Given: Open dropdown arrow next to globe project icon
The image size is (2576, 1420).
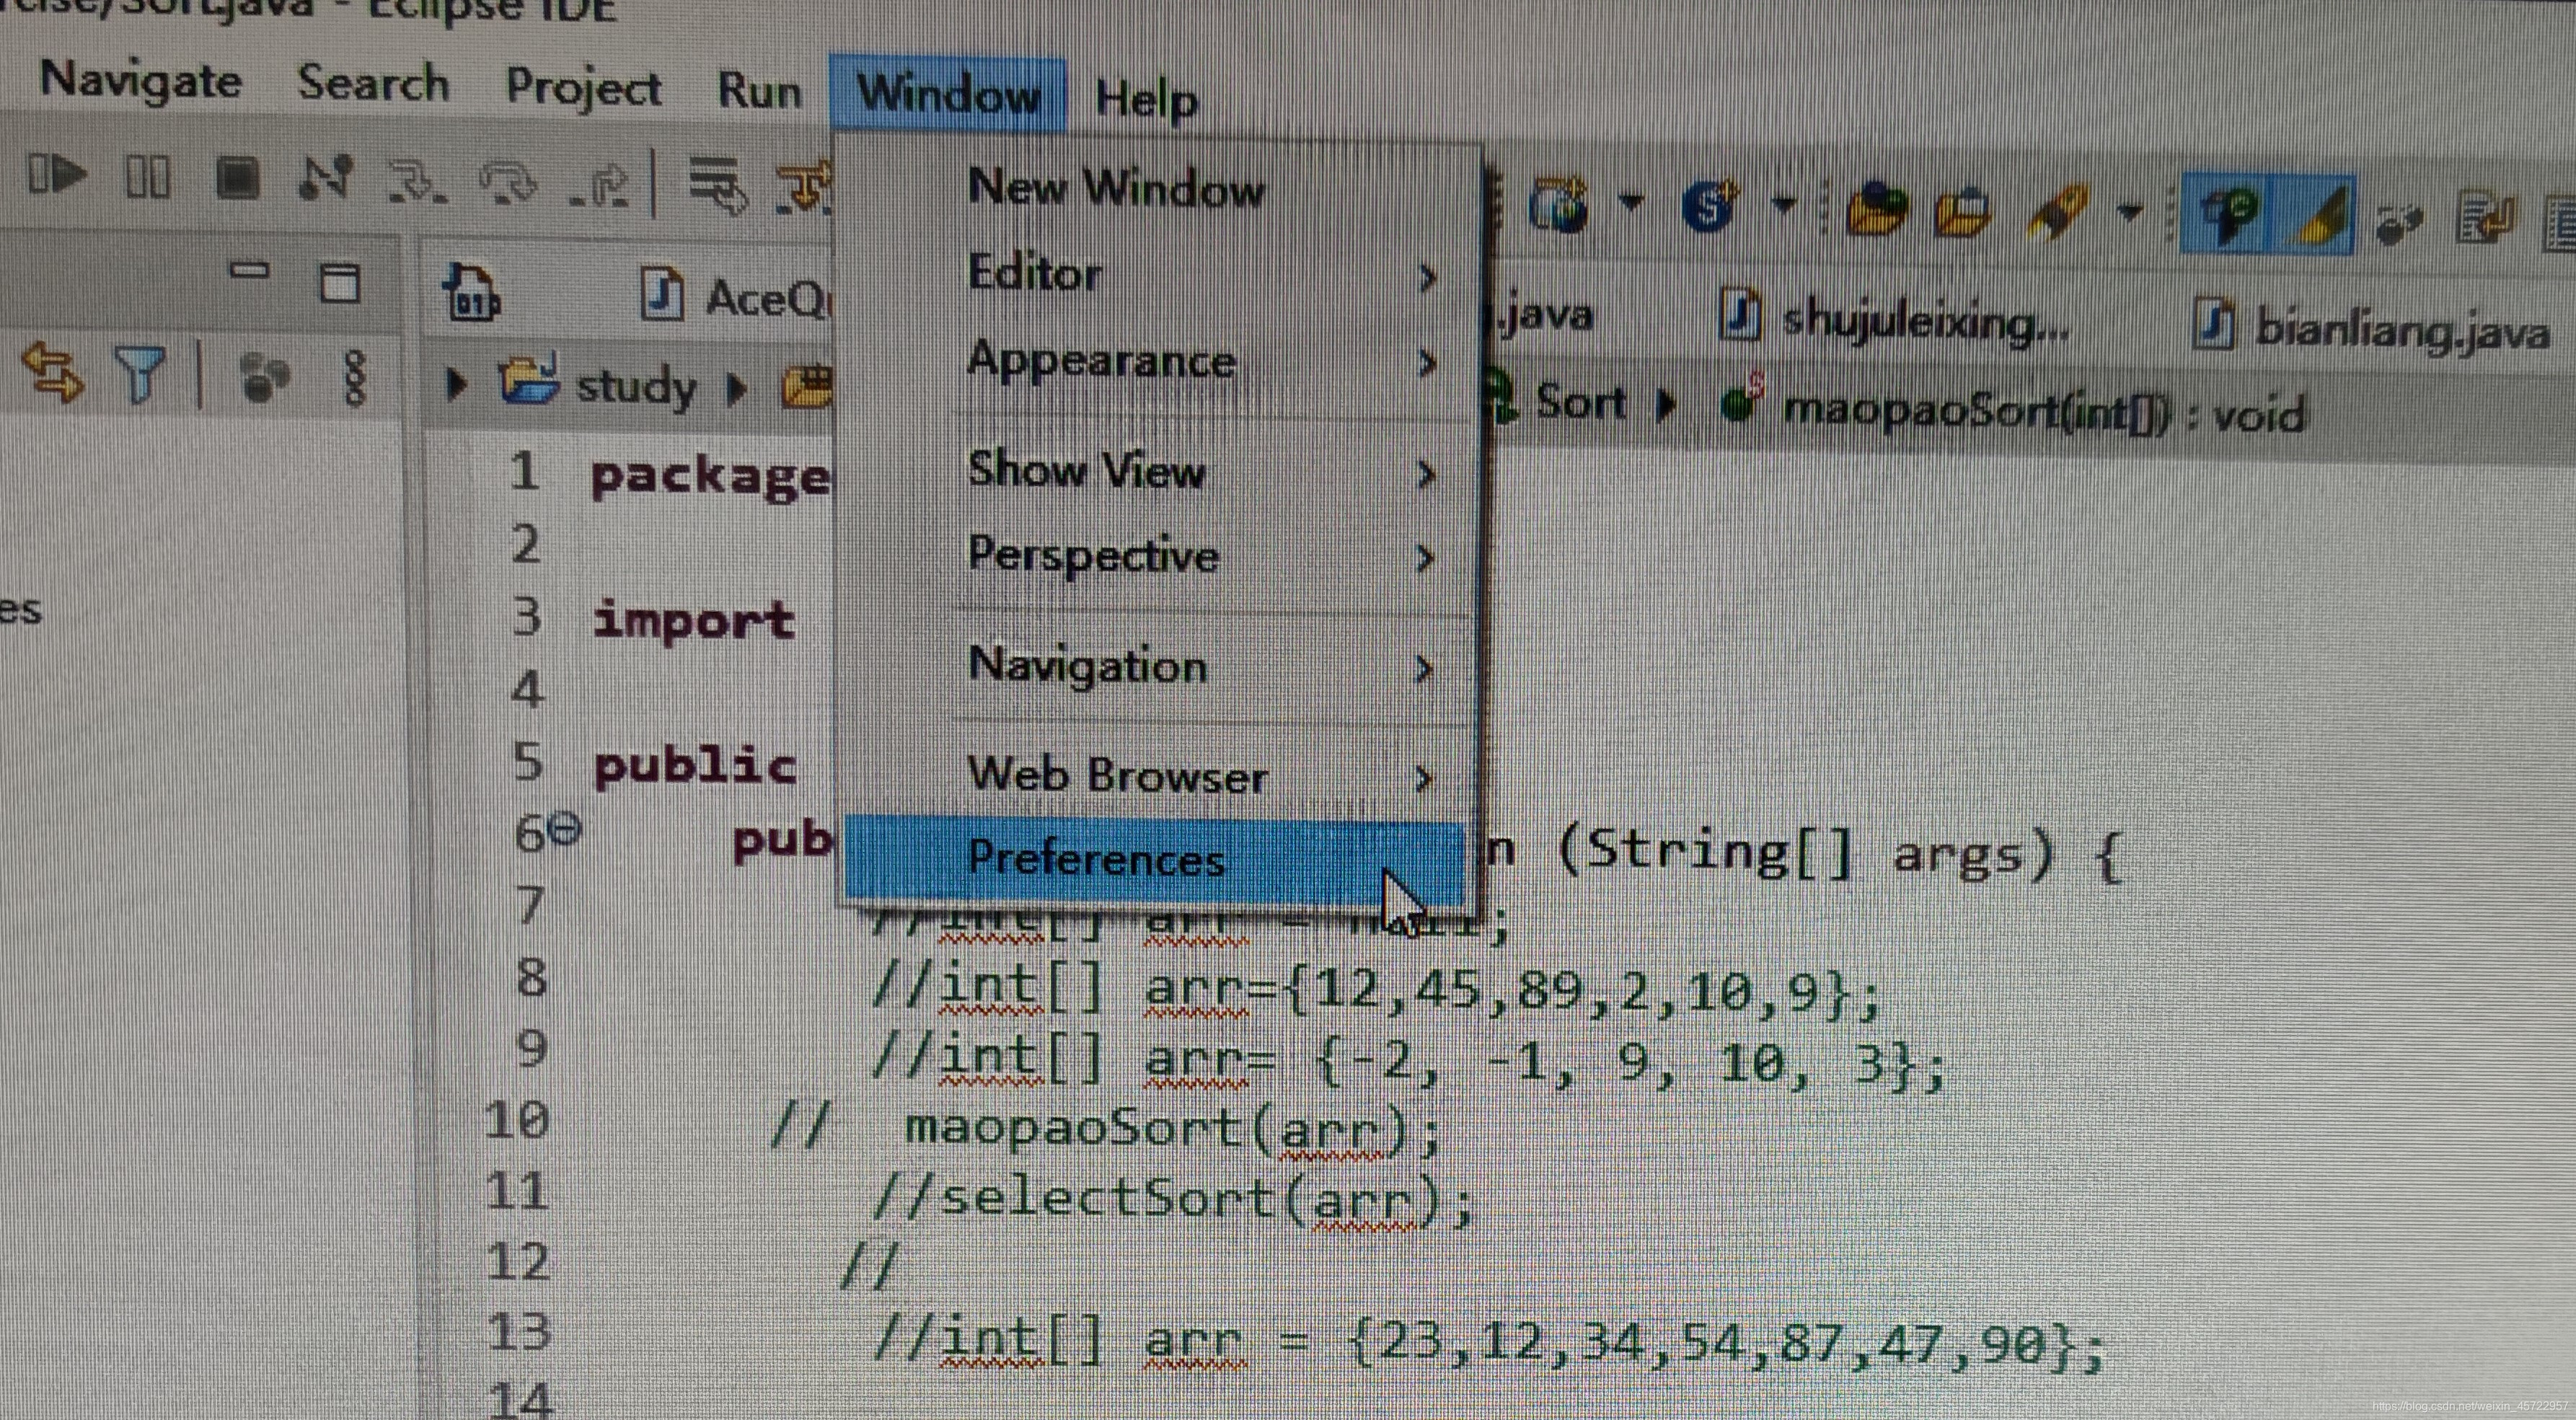Looking at the screenshot, I should [1630, 203].
